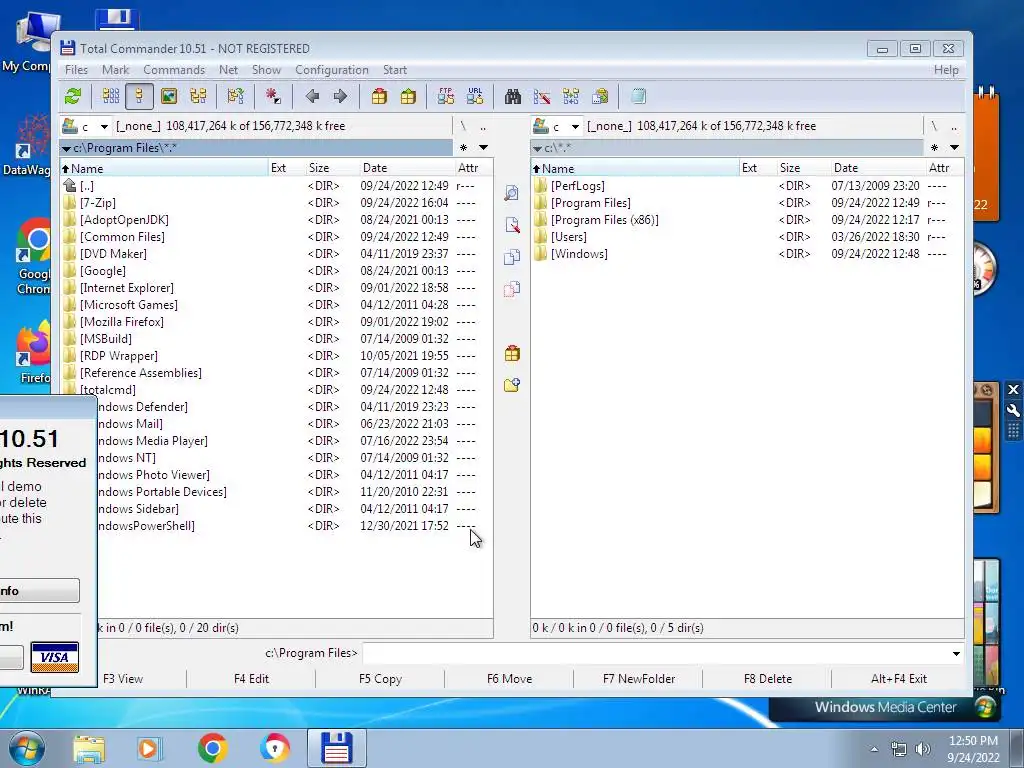Click the F7 NewFolder button
The image size is (1024, 768).
click(639, 679)
